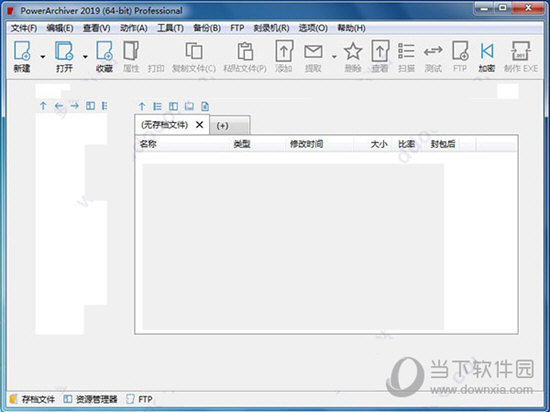Maximize the PowerArchiver window
Image resolution: width=550 pixels, height=412 pixels.
click(x=503, y=8)
